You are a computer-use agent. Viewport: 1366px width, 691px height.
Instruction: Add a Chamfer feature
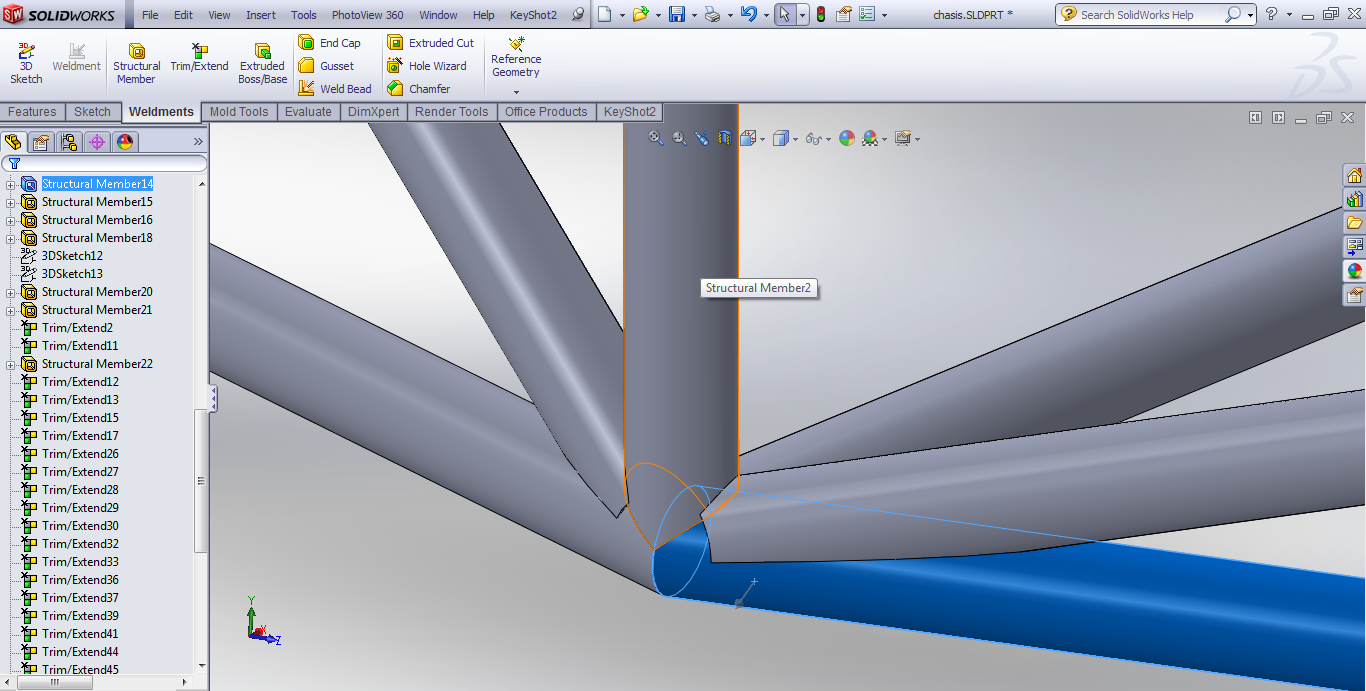(419, 89)
